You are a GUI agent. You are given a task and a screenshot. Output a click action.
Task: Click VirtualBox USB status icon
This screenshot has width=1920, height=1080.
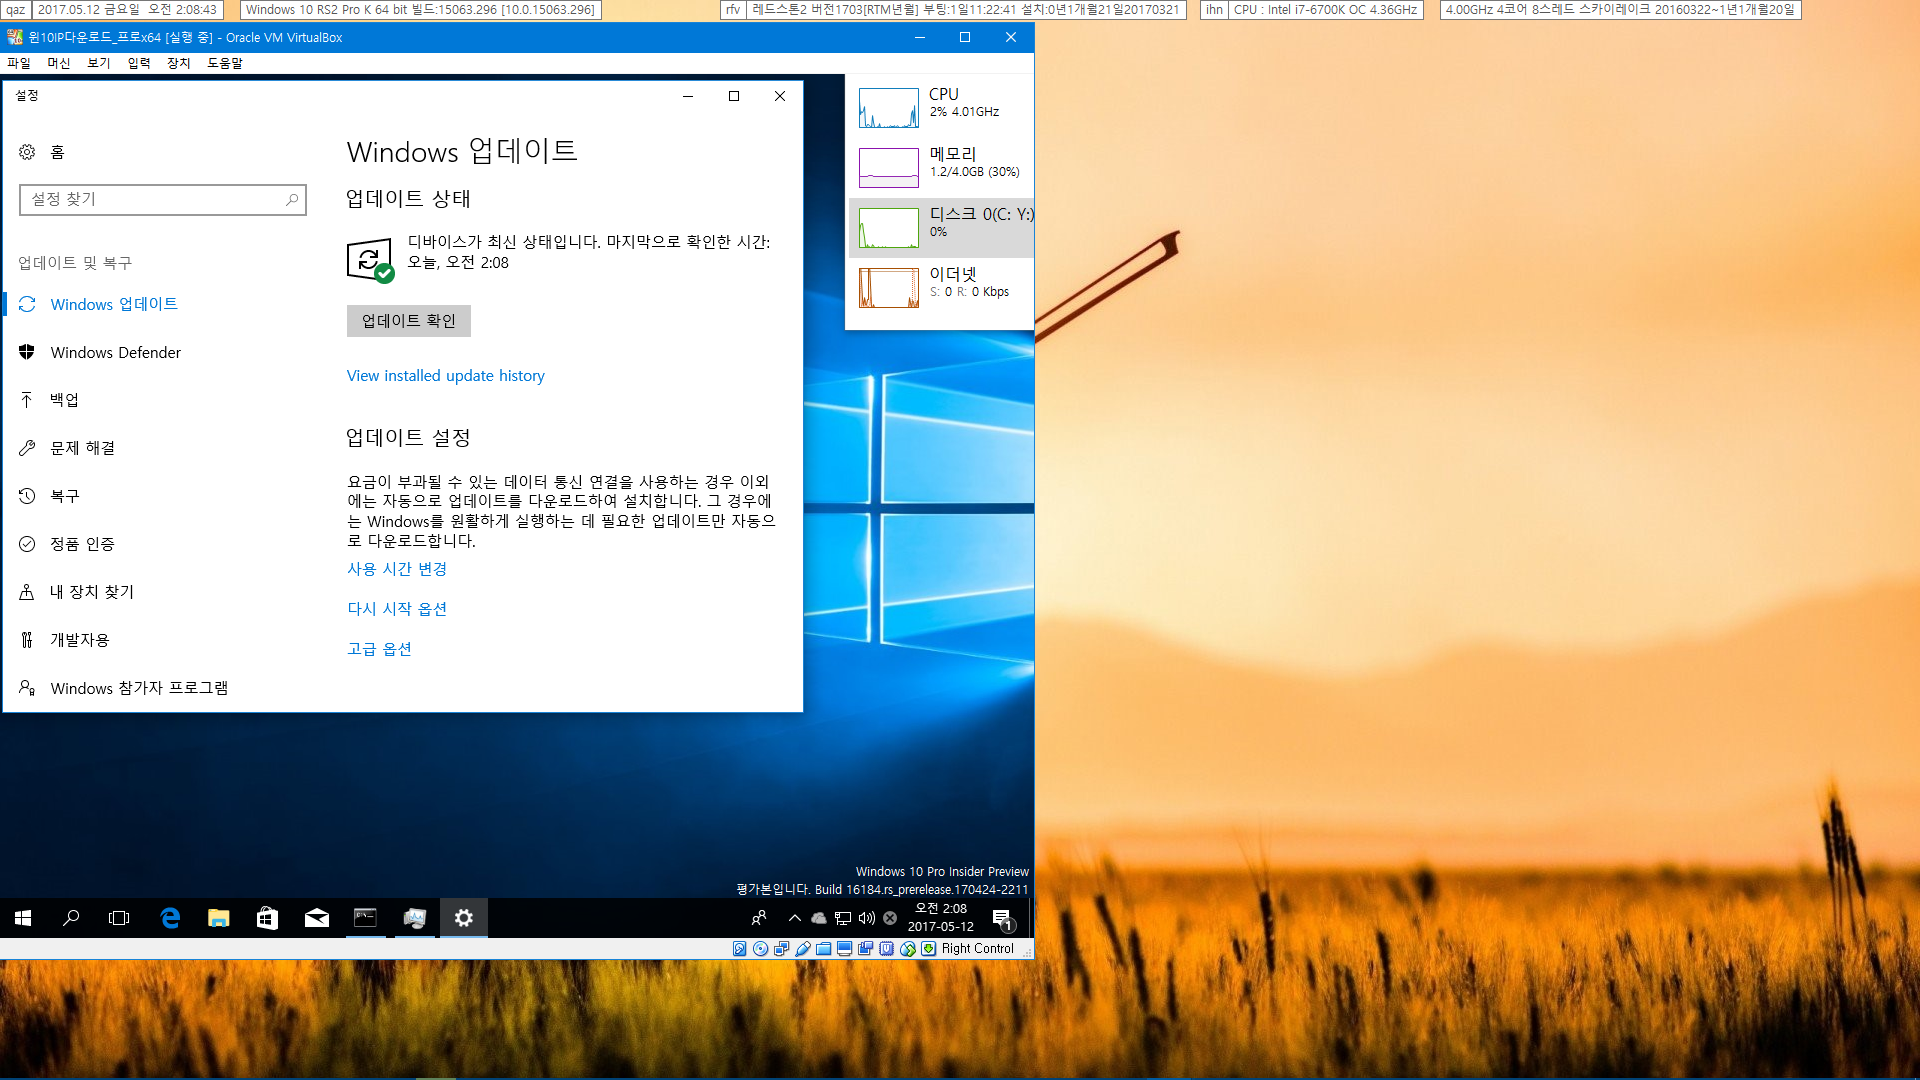(803, 949)
